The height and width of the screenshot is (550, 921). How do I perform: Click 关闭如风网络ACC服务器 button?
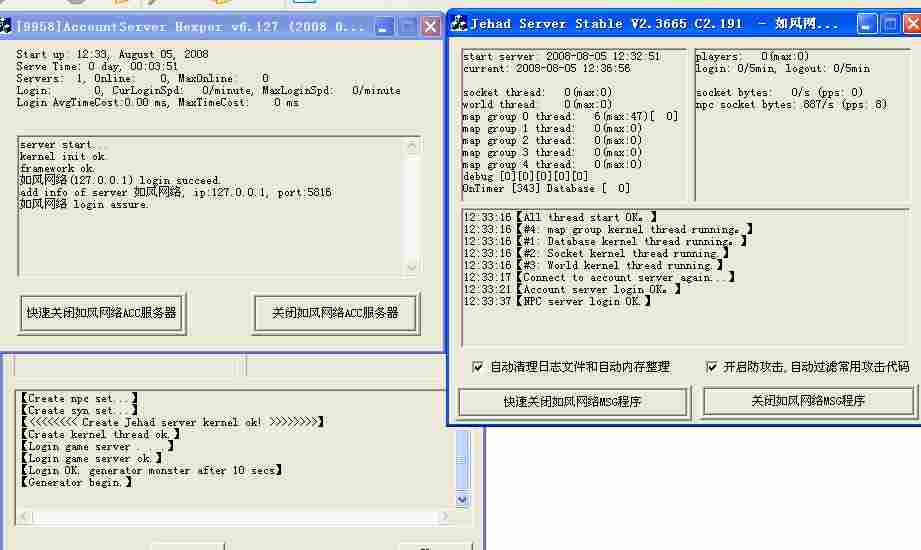click(x=335, y=313)
